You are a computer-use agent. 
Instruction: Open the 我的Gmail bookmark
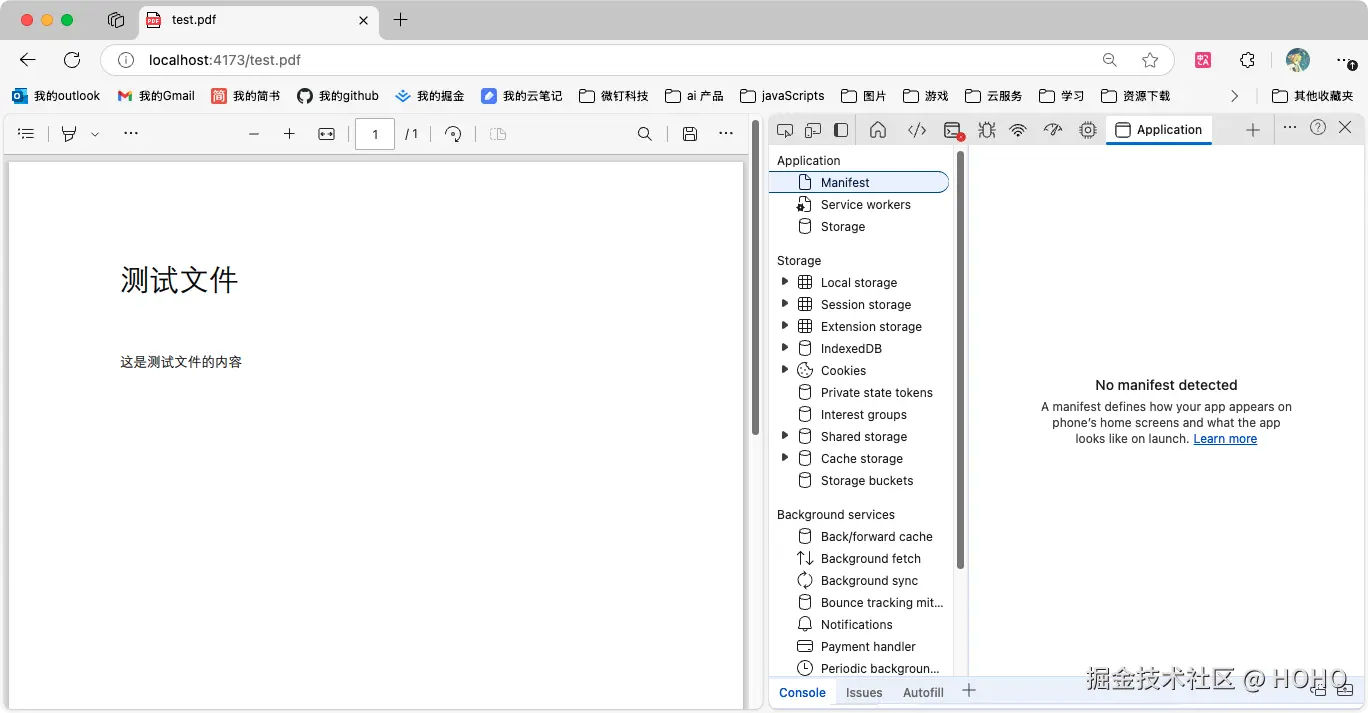[155, 96]
